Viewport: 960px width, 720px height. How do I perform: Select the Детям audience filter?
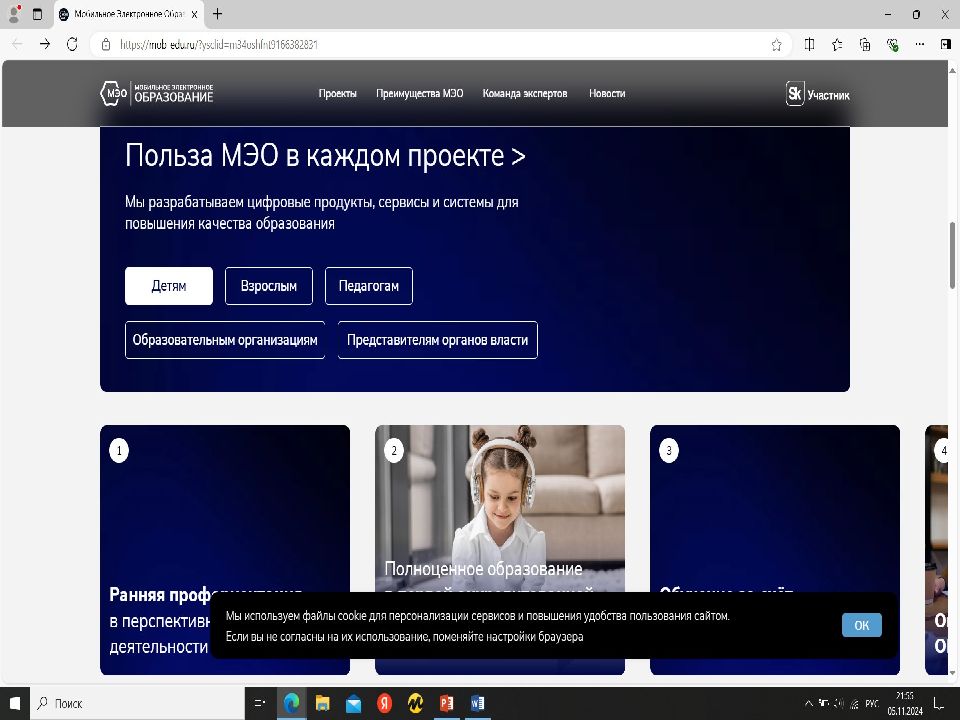click(x=169, y=286)
